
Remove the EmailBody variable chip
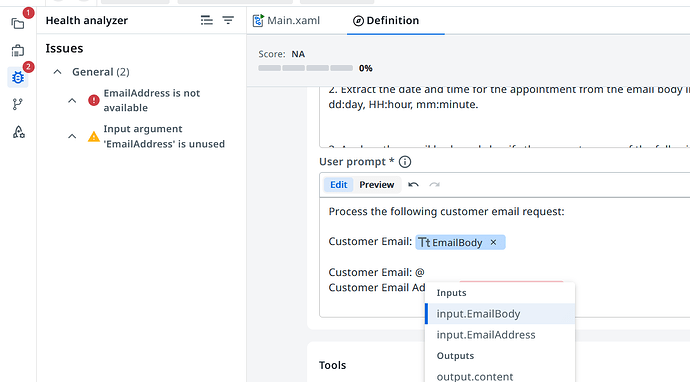point(493,242)
